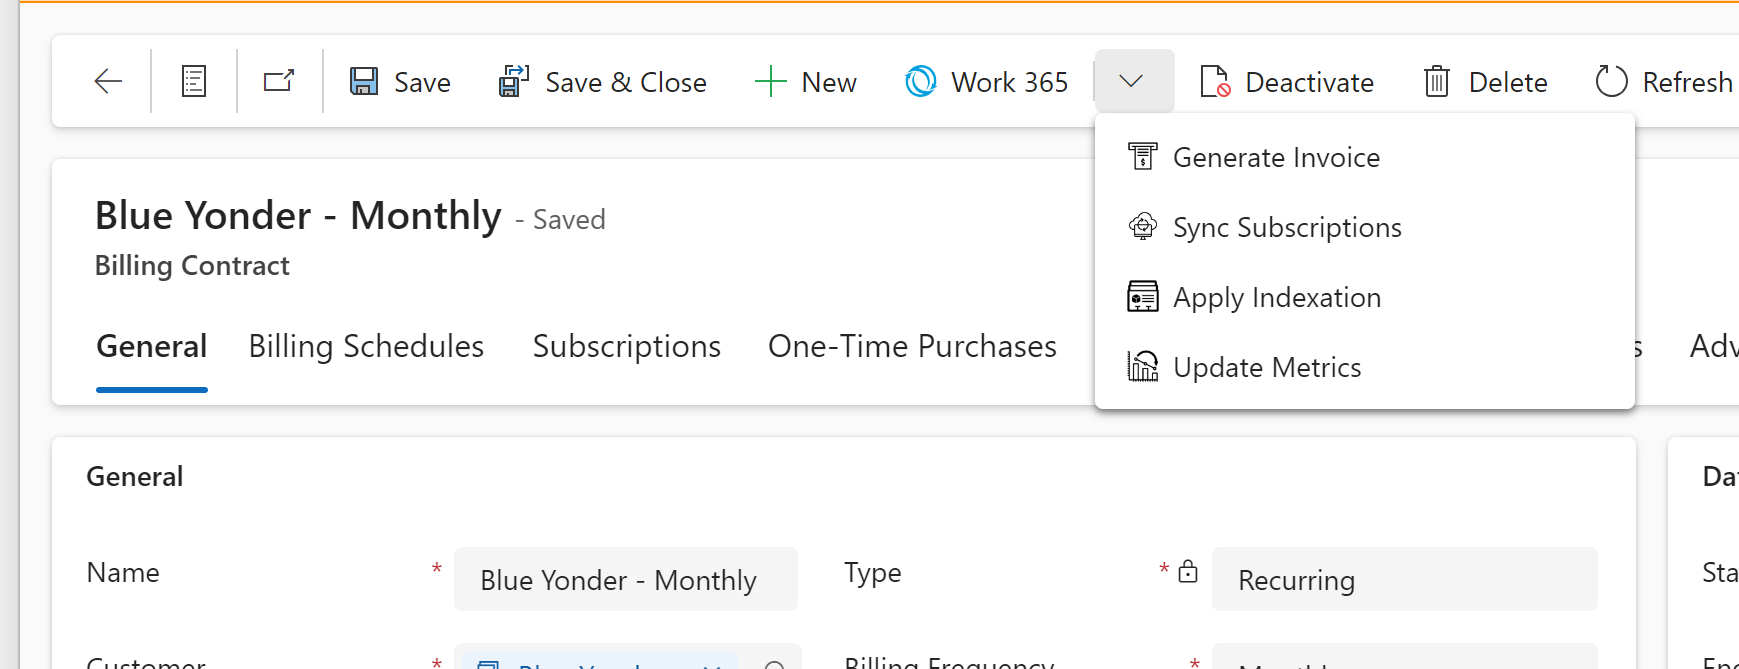Go to the One-Time Purchases tab
1739x669 pixels.
912,346
